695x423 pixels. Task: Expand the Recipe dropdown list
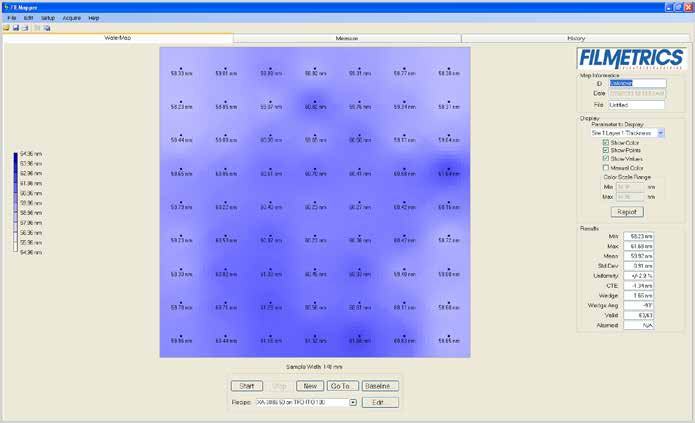click(353, 402)
